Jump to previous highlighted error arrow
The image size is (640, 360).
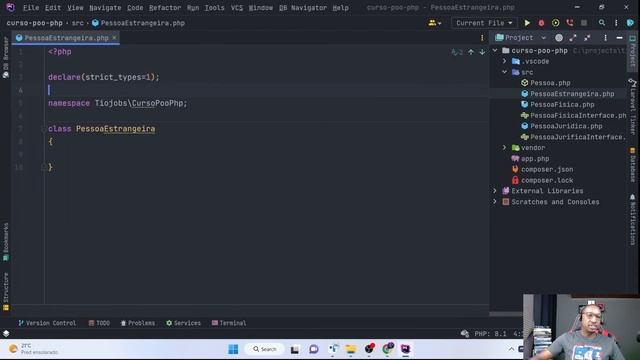pos(471,52)
